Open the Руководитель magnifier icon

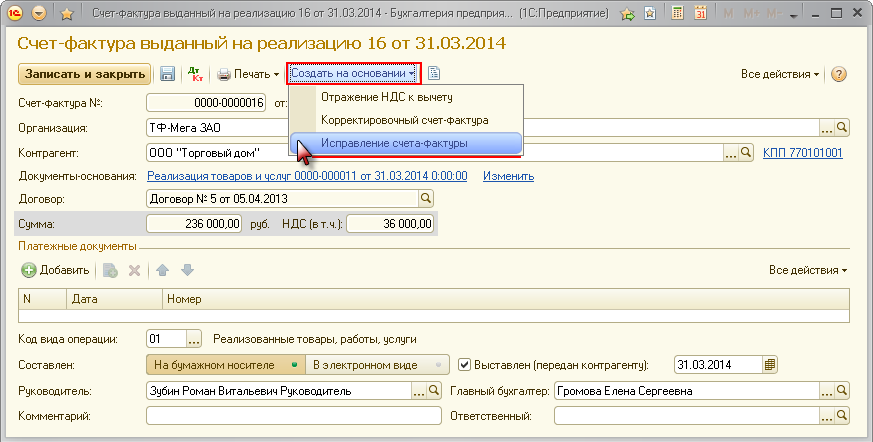click(x=434, y=391)
